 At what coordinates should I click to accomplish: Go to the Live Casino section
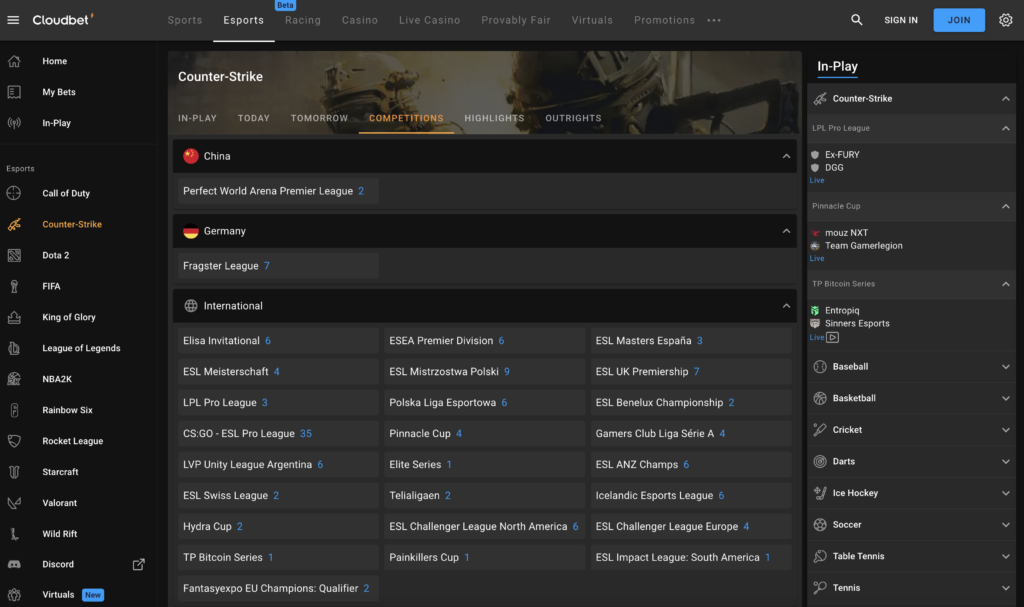tap(430, 20)
